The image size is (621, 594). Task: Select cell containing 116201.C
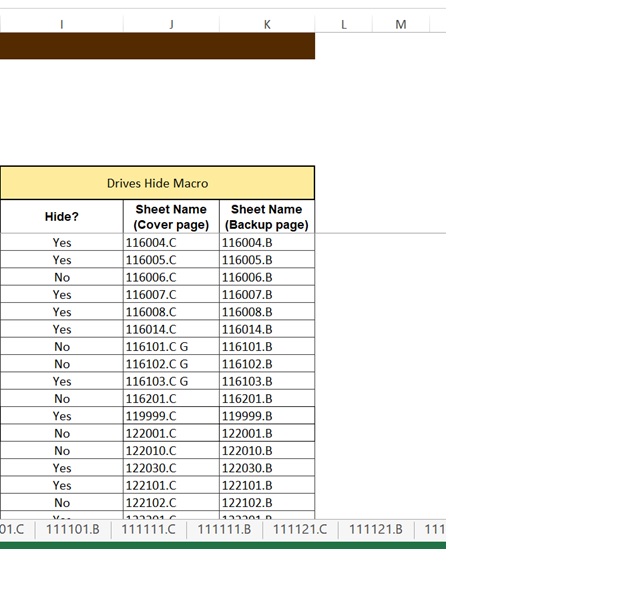[x=171, y=399]
